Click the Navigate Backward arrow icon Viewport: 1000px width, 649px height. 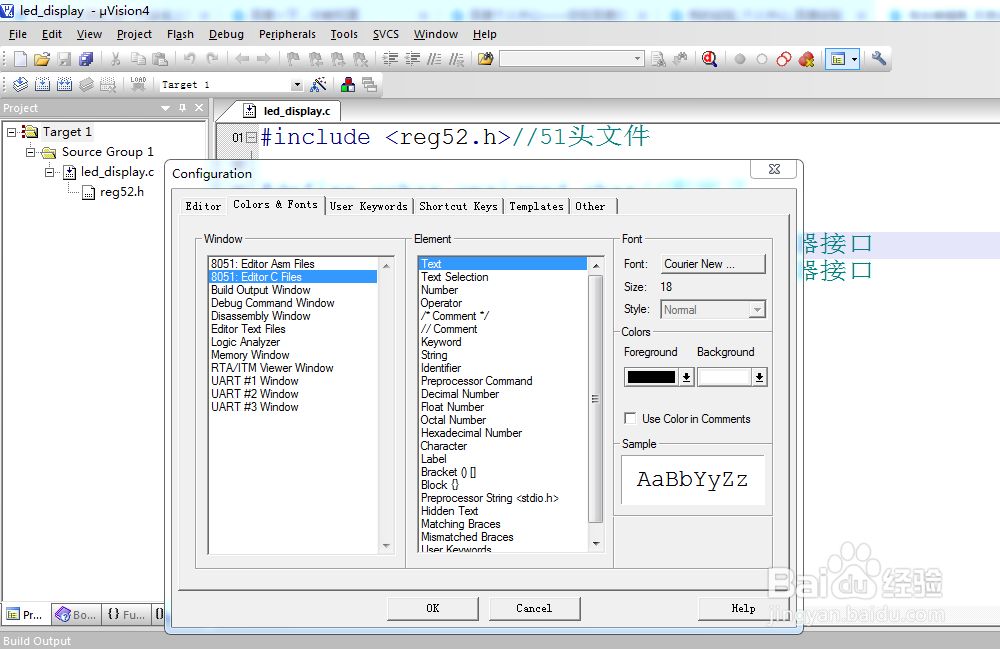tap(242, 59)
